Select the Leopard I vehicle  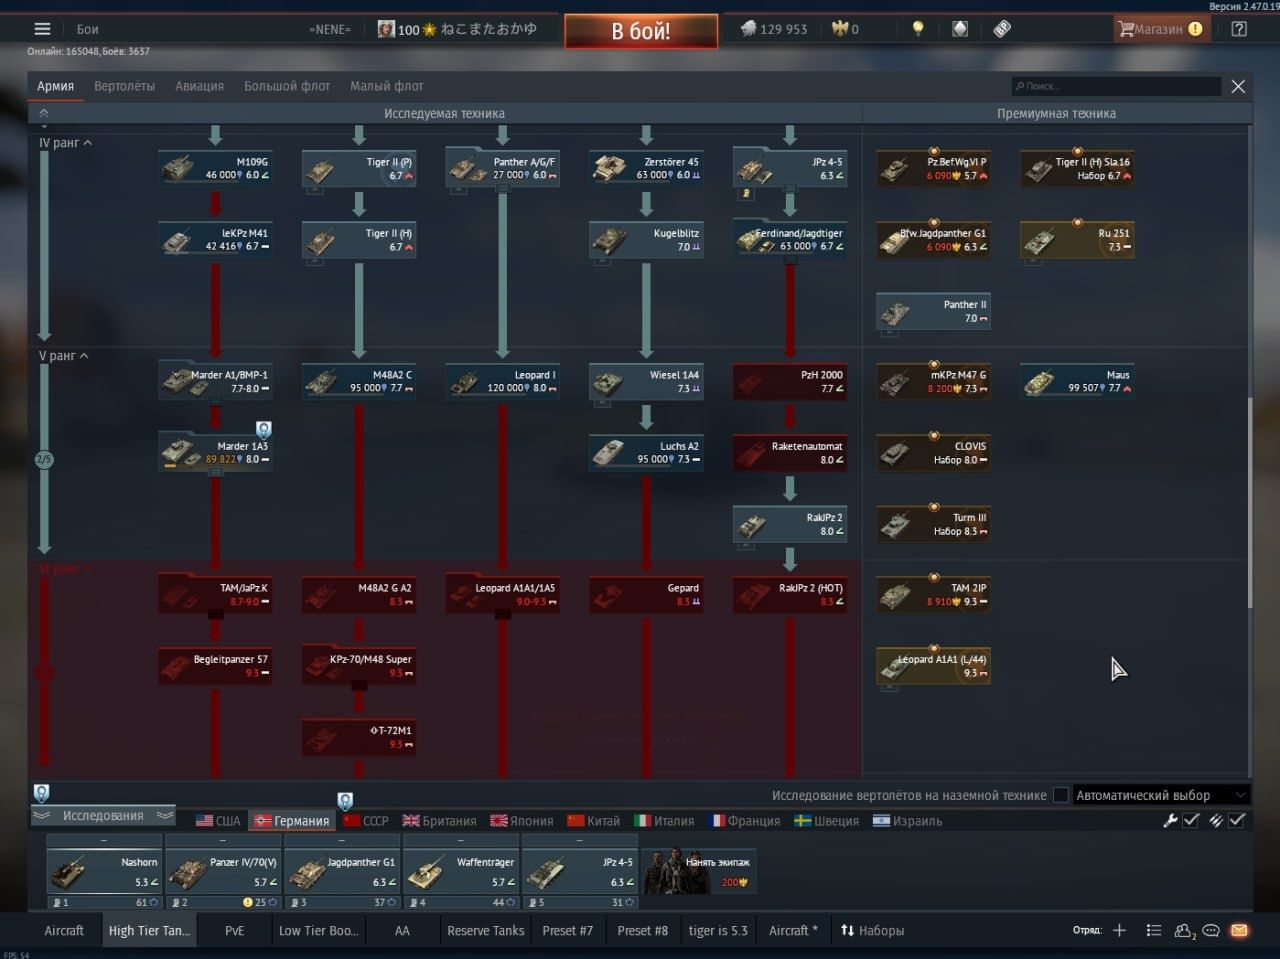[503, 381]
